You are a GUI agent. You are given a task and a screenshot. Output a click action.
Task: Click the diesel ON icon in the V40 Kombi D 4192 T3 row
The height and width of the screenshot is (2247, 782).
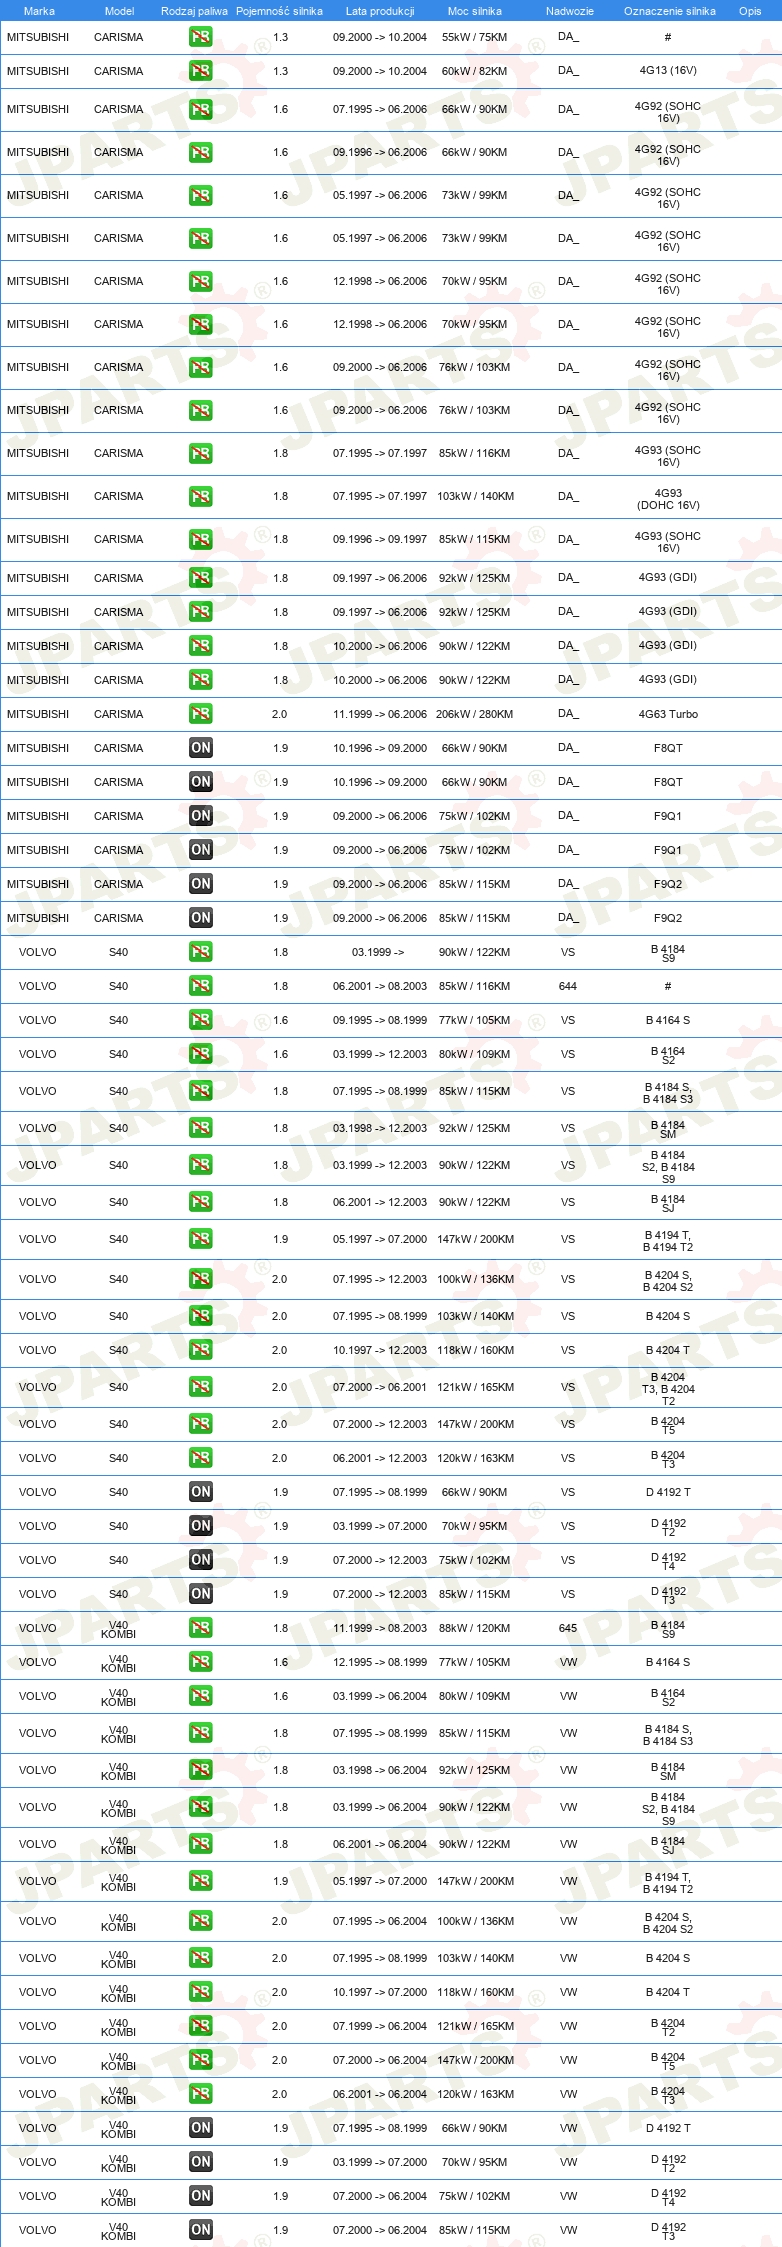pyautogui.click(x=200, y=2230)
